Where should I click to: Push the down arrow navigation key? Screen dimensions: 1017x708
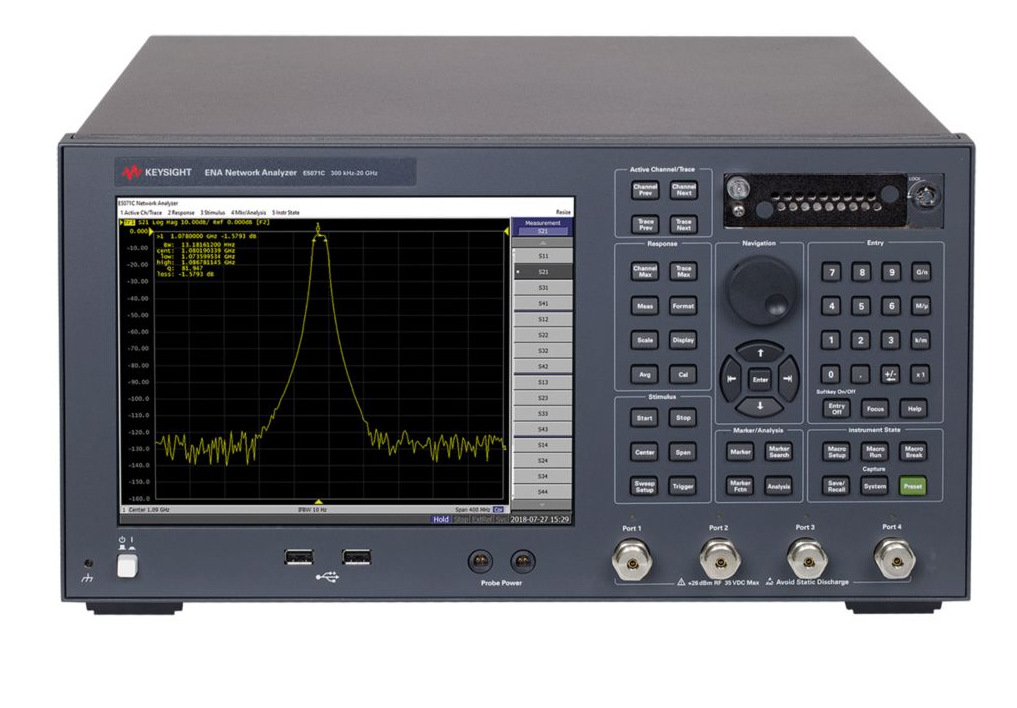760,406
